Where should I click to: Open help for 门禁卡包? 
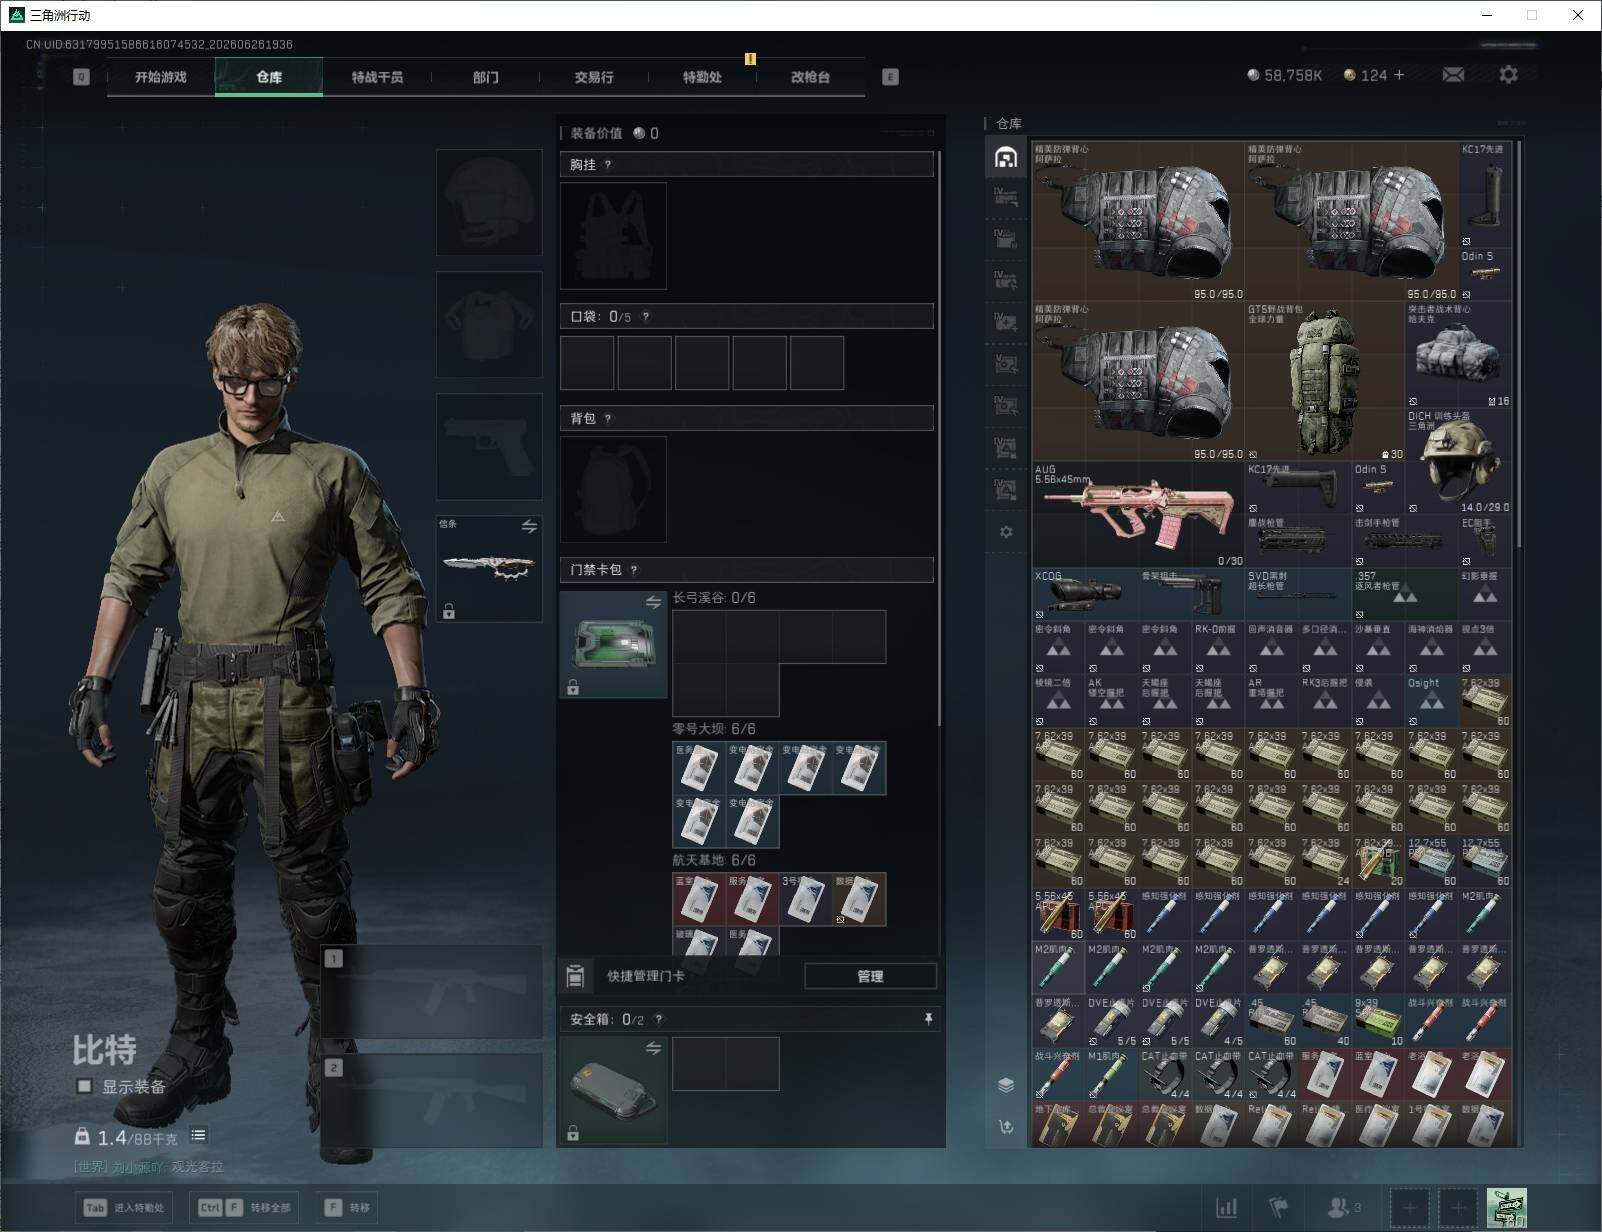coord(634,570)
